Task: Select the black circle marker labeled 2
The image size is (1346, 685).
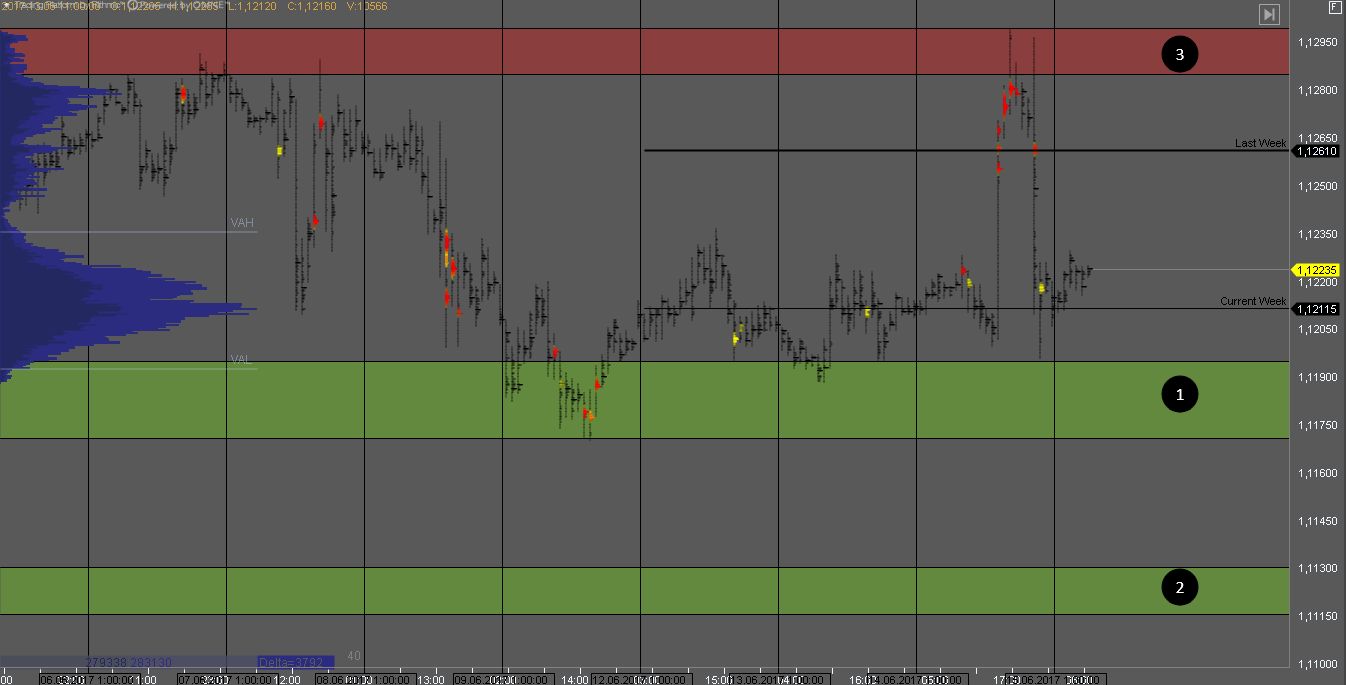Action: [x=1179, y=587]
